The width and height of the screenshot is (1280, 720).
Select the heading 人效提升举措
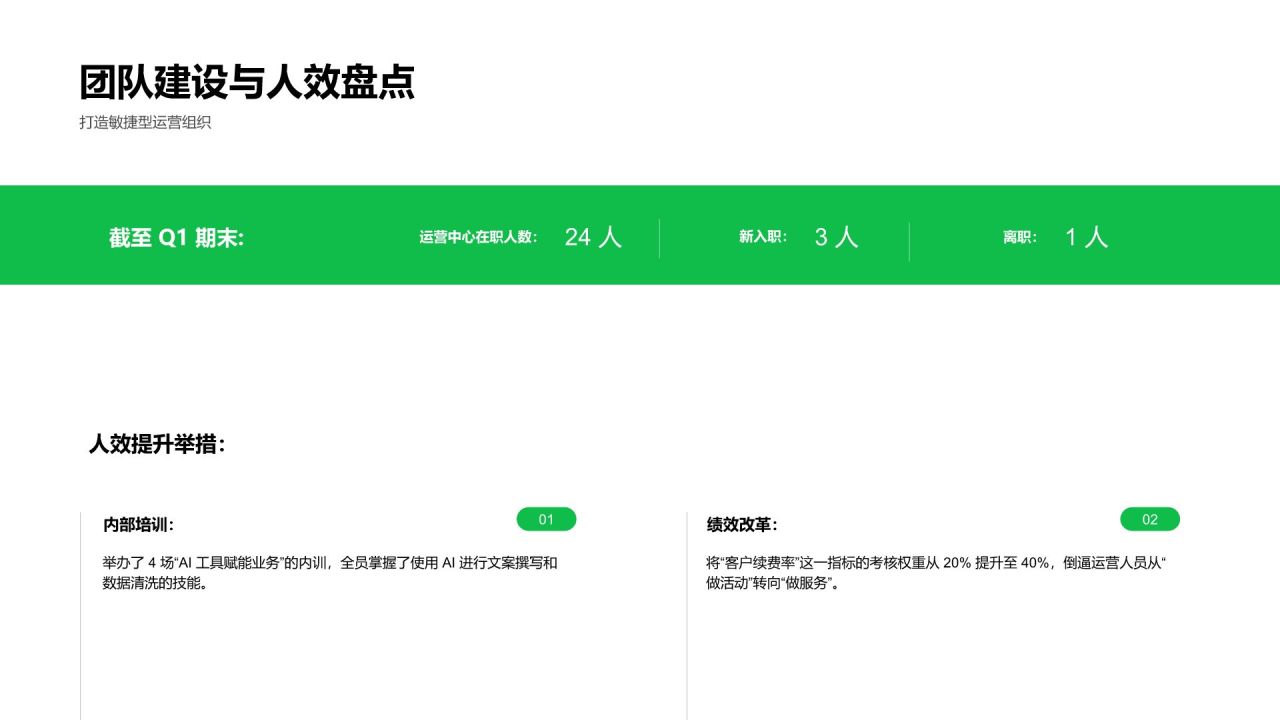pos(158,445)
